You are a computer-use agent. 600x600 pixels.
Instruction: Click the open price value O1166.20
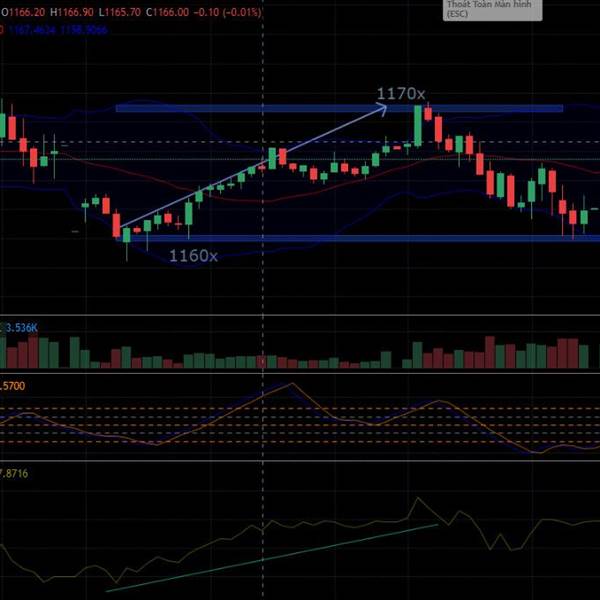tap(23, 12)
